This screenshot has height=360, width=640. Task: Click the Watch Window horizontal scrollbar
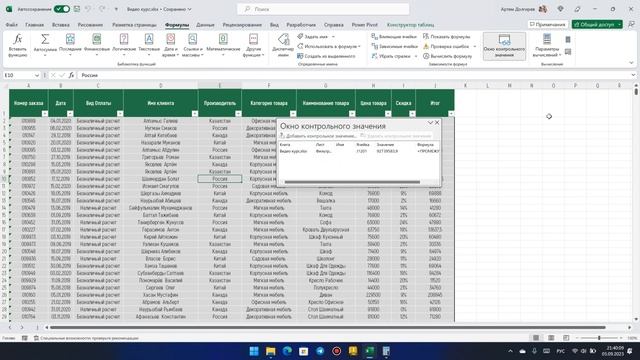pyautogui.click(x=352, y=182)
